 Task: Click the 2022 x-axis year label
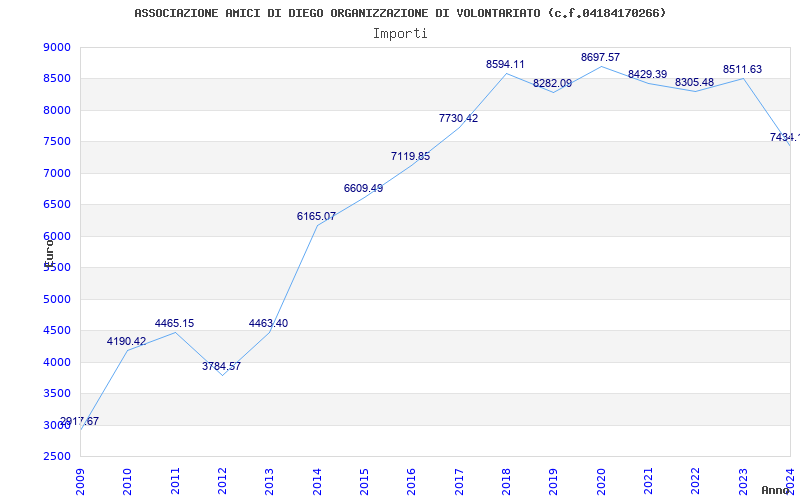(x=695, y=482)
